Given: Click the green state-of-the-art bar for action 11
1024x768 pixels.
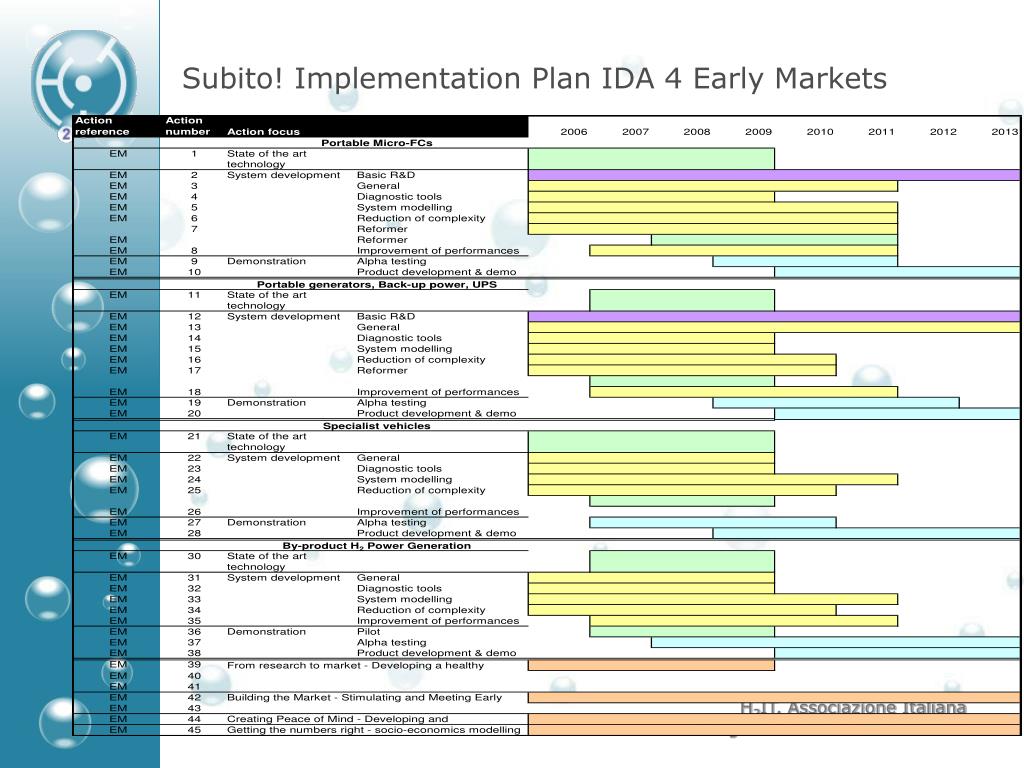Looking at the screenshot, I should (682, 300).
